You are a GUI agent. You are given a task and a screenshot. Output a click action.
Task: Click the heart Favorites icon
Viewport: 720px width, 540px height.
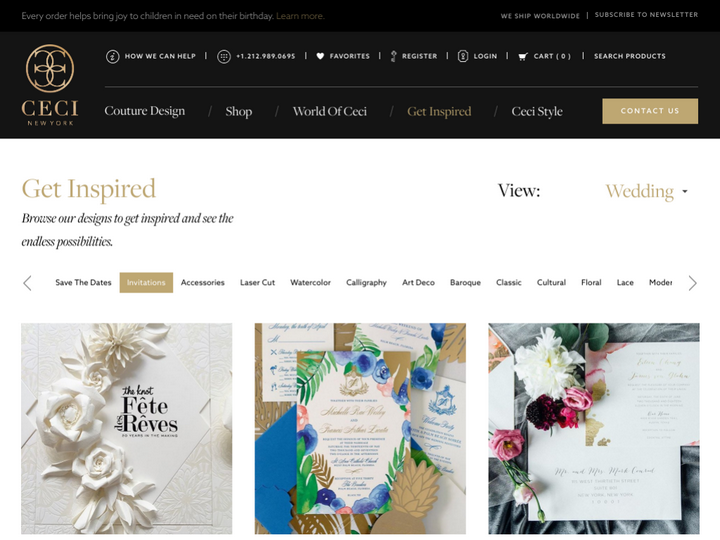[320, 56]
